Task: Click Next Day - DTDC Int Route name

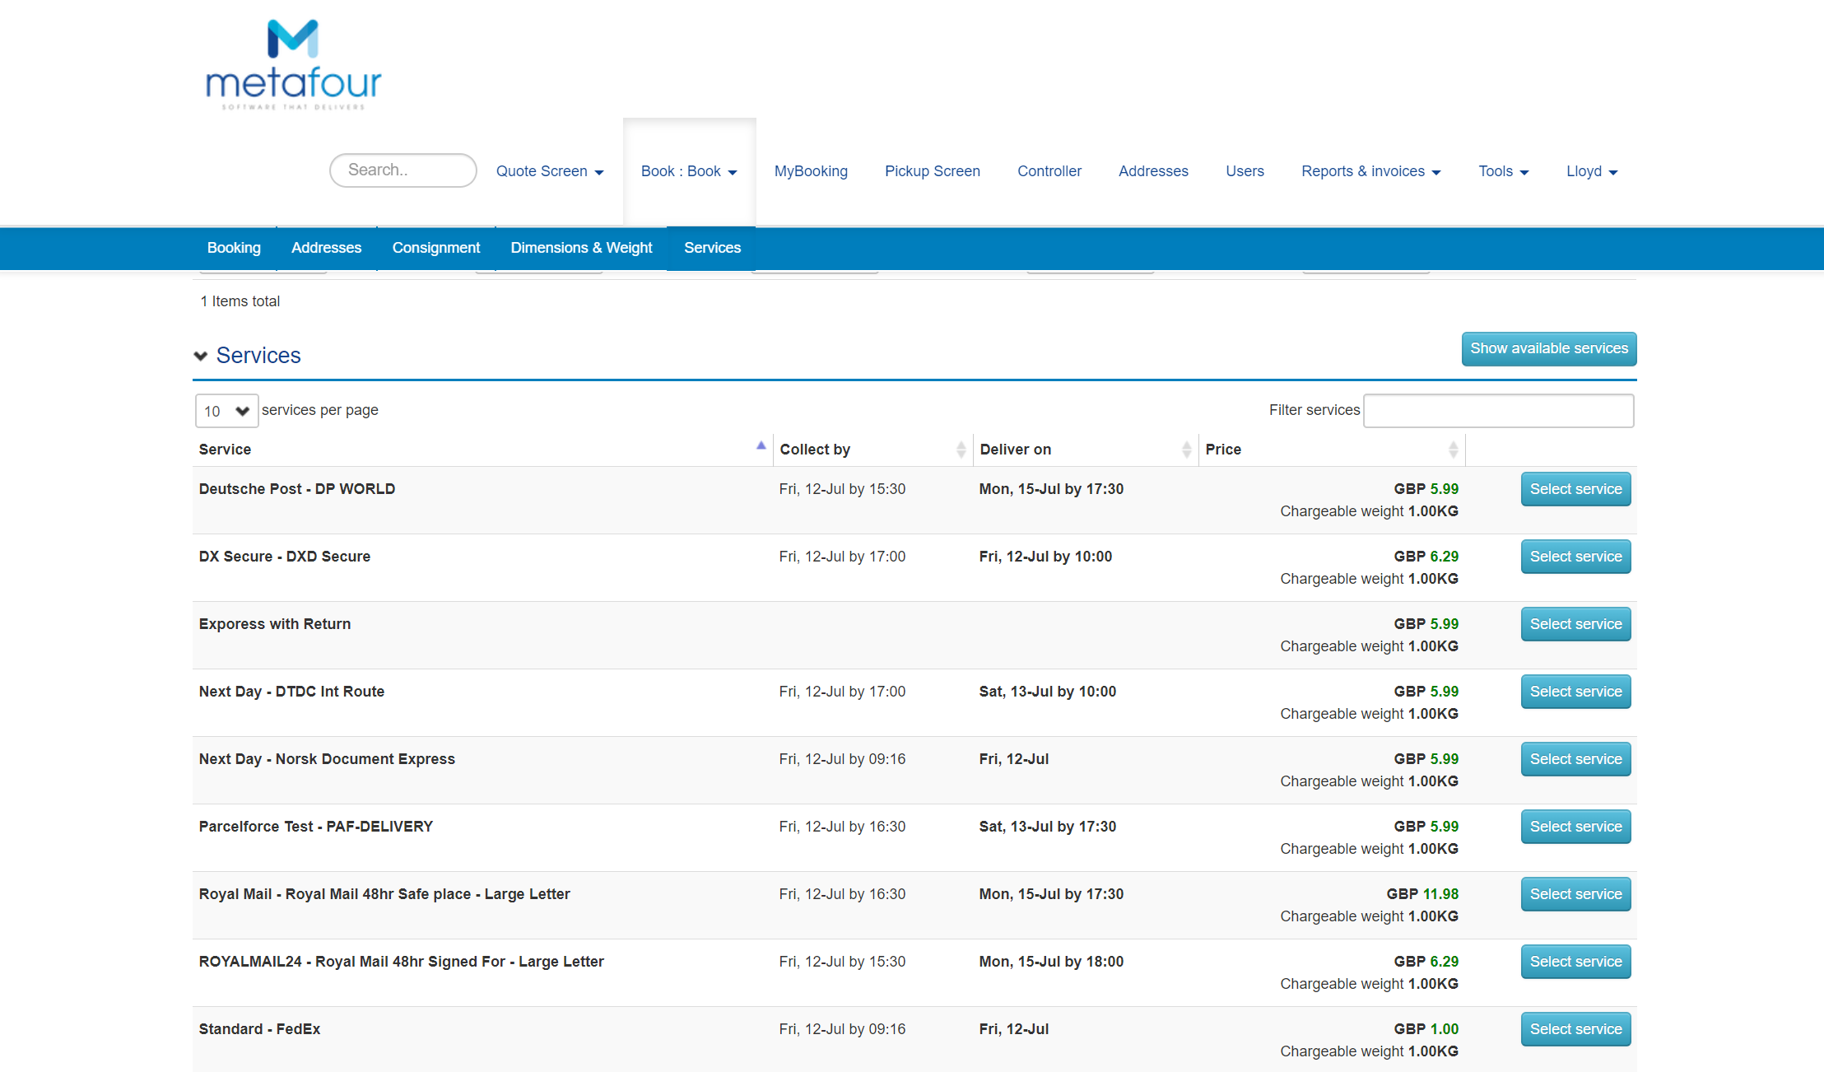Action: tap(292, 692)
